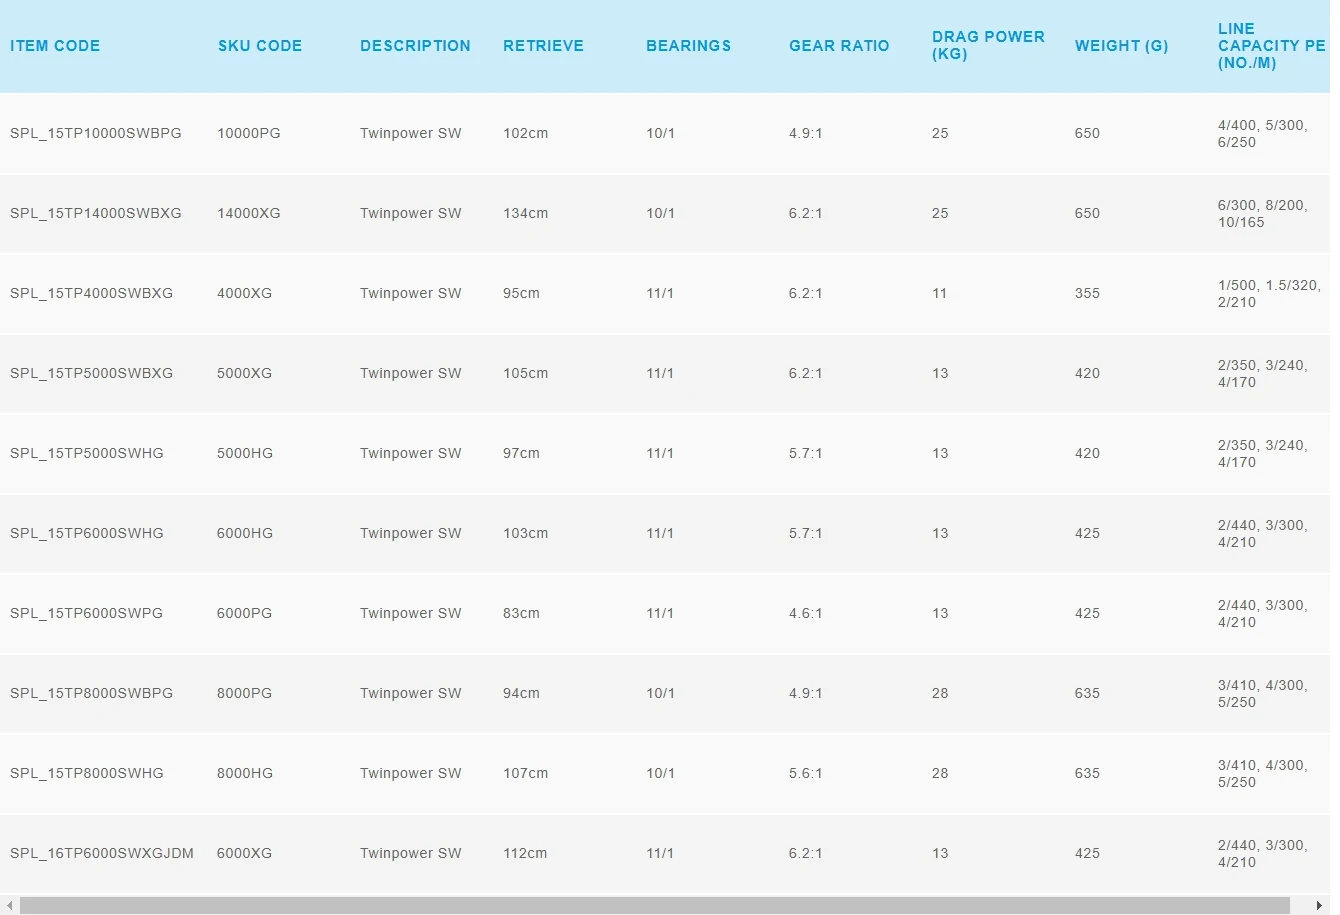Click SKU code 8000PG
1340x915 pixels.
coord(244,693)
